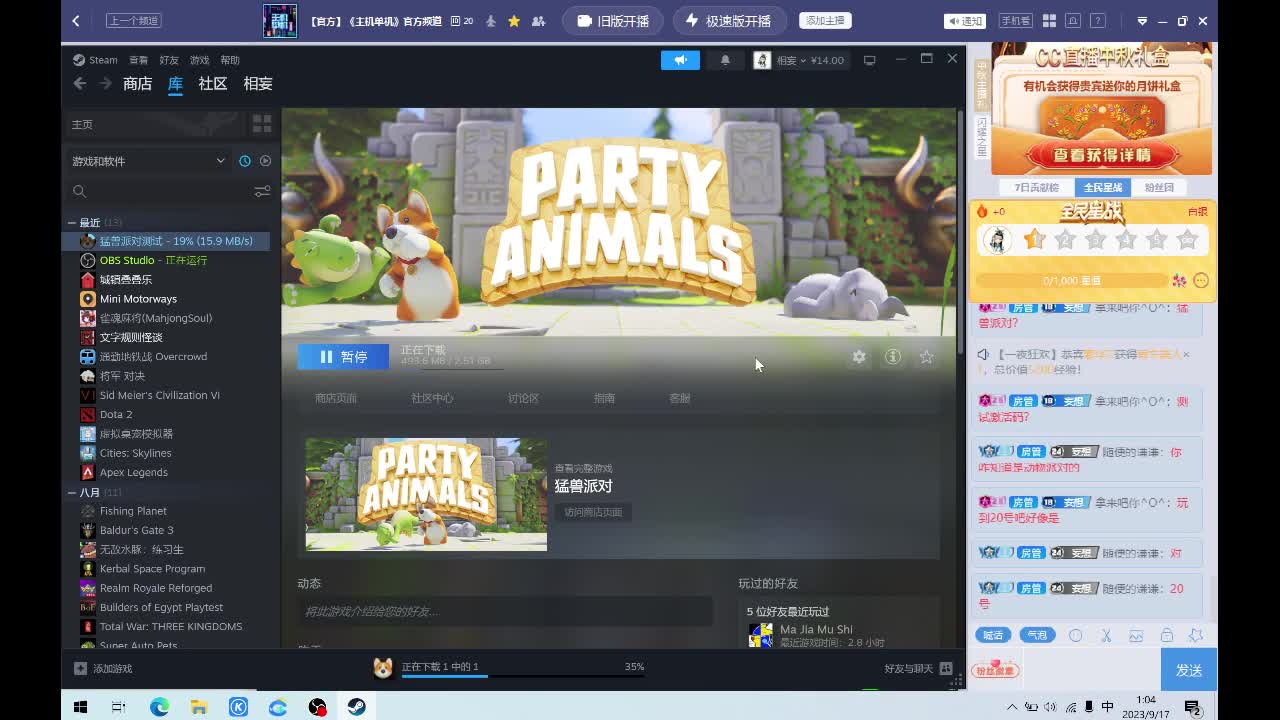Collapse the 最近 library section
Image resolution: width=1280 pixels, height=720 pixels.
click(x=72, y=222)
